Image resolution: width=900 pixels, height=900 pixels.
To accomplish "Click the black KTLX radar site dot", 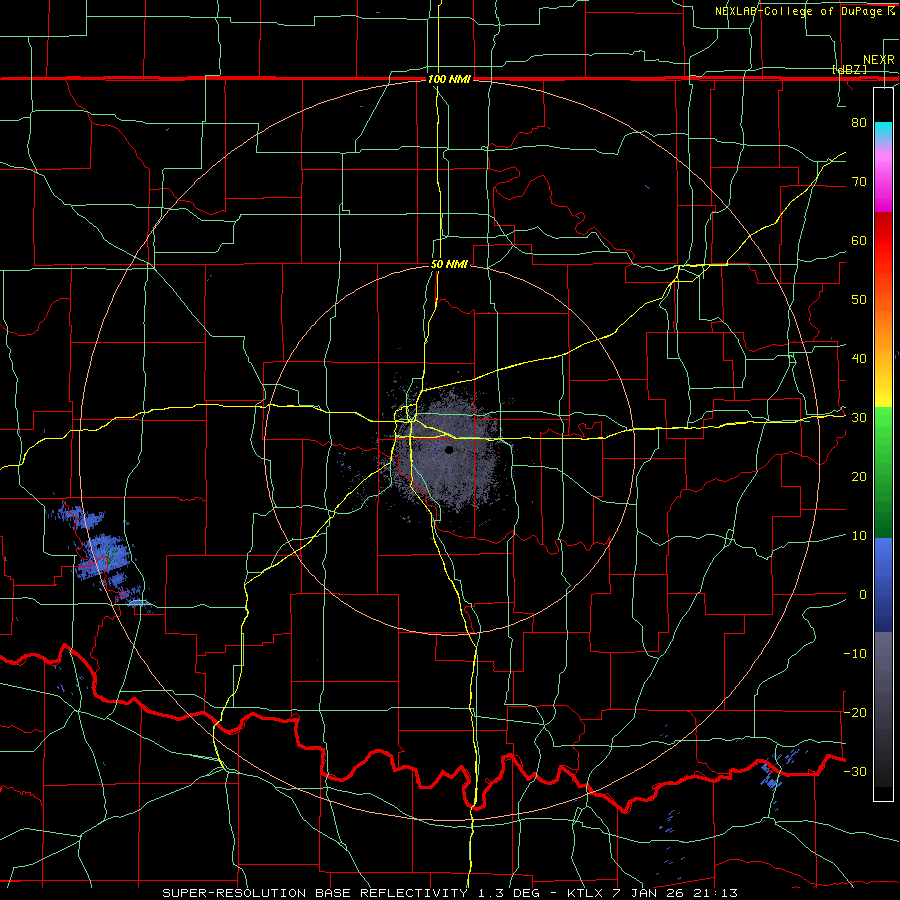I will [x=449, y=450].
